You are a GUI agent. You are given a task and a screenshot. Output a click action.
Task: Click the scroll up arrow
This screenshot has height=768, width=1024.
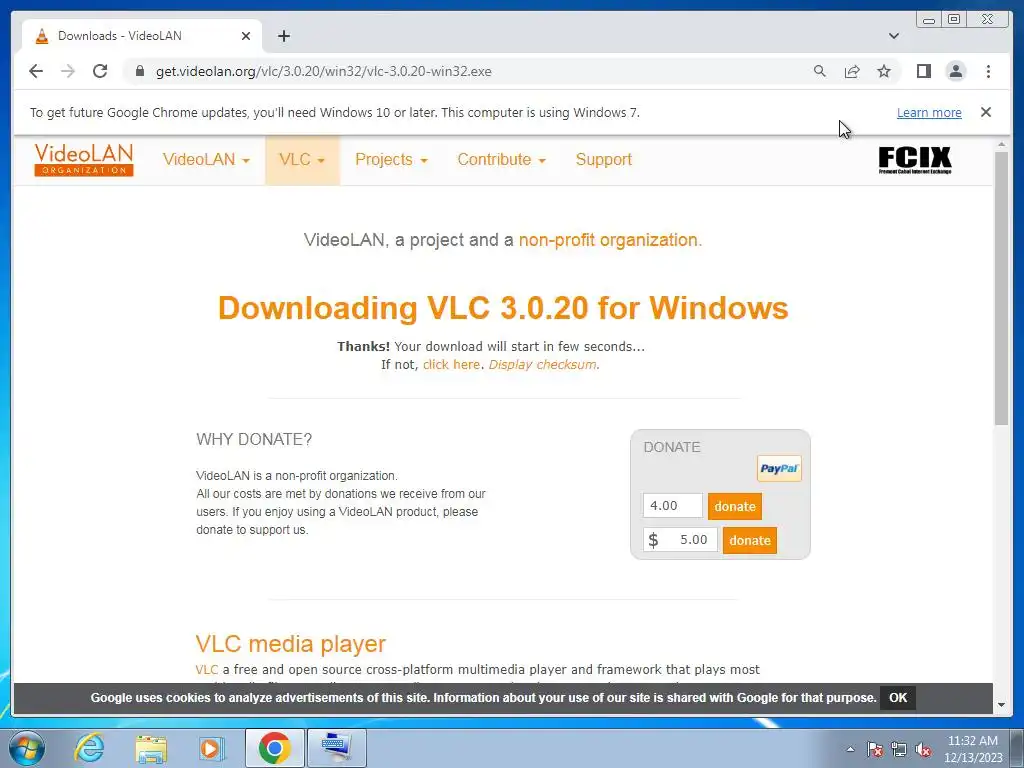(1002, 144)
